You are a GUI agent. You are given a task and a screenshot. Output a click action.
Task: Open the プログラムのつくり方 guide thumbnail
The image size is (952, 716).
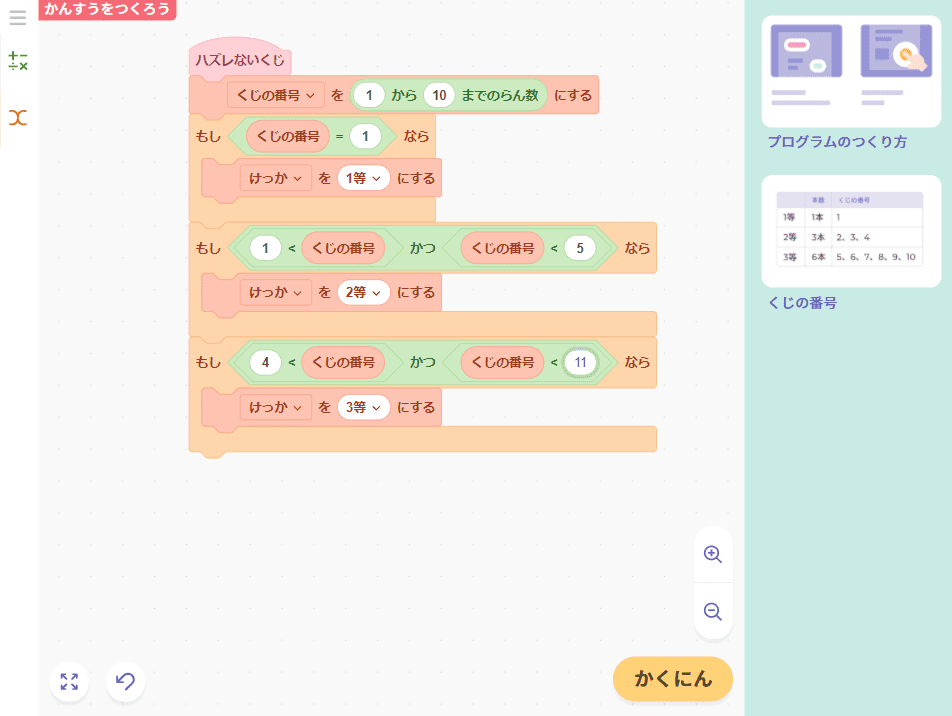[851, 71]
